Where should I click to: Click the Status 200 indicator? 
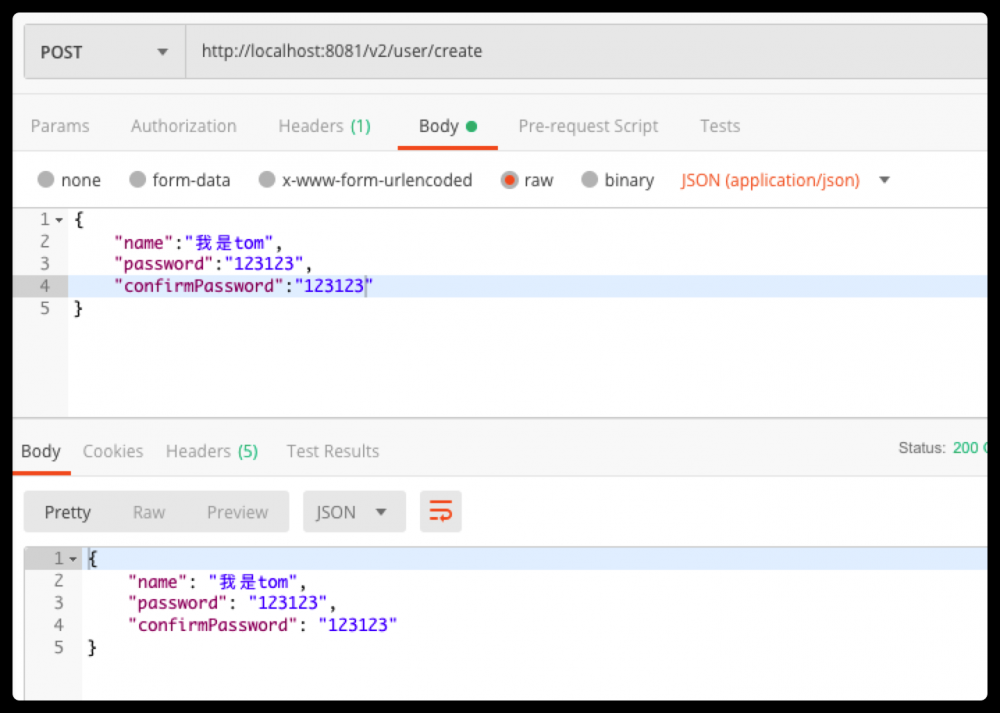pos(943,448)
